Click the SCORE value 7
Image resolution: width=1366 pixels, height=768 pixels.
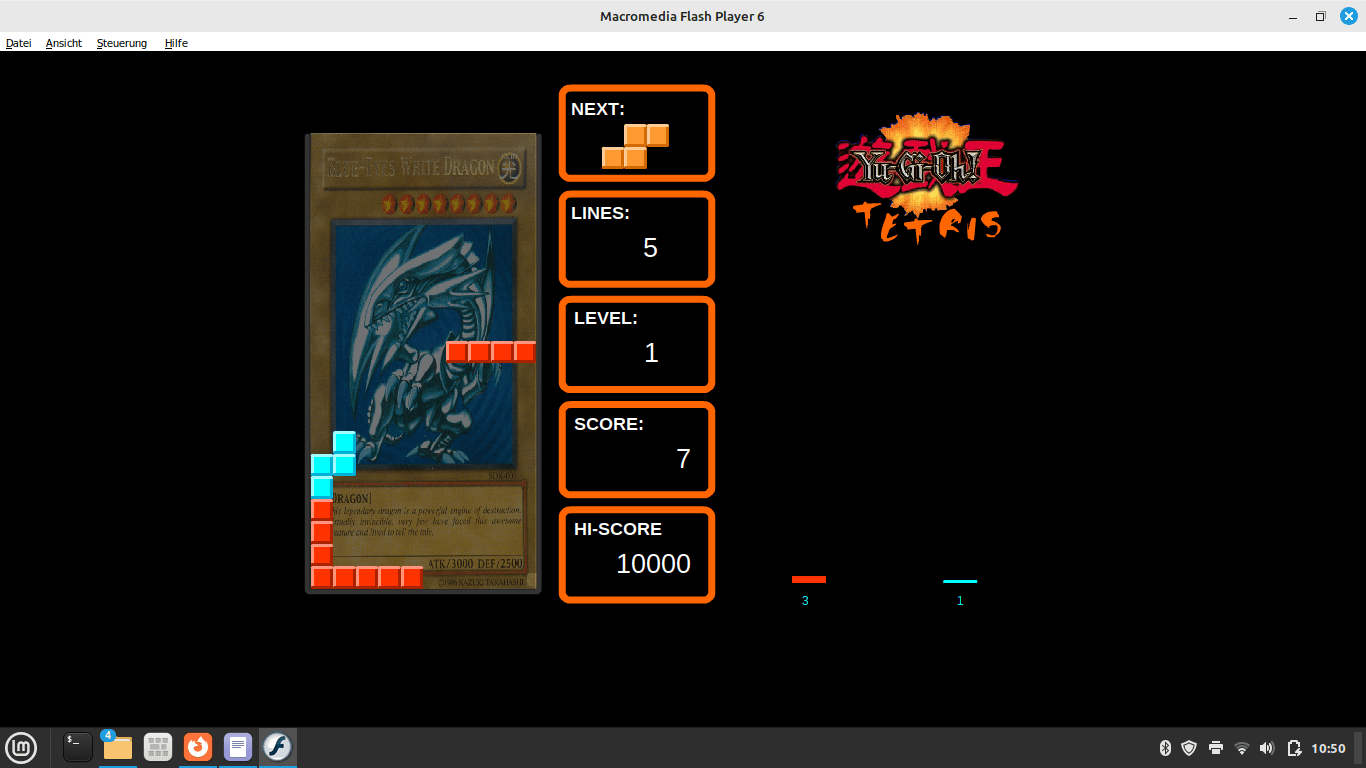tap(684, 459)
